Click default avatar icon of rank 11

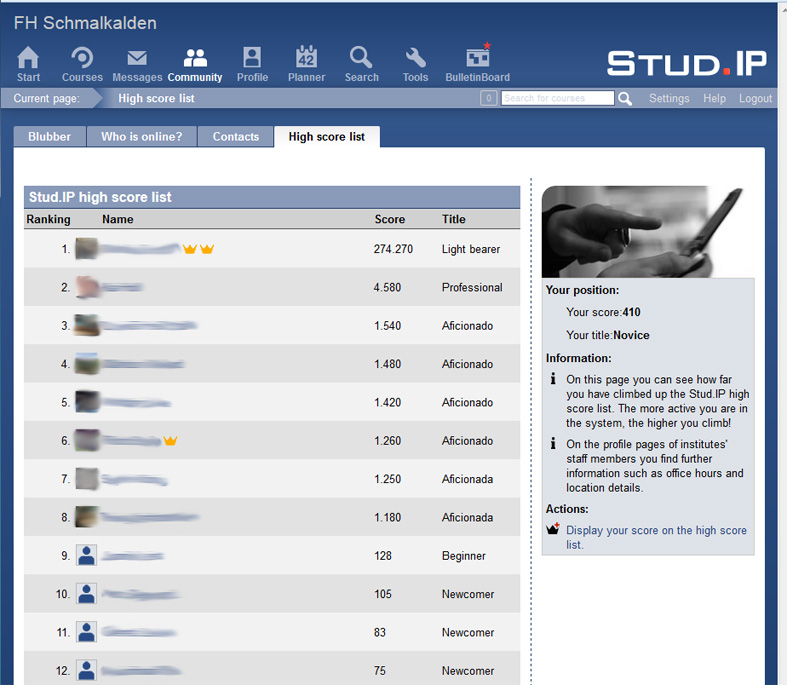(86, 632)
